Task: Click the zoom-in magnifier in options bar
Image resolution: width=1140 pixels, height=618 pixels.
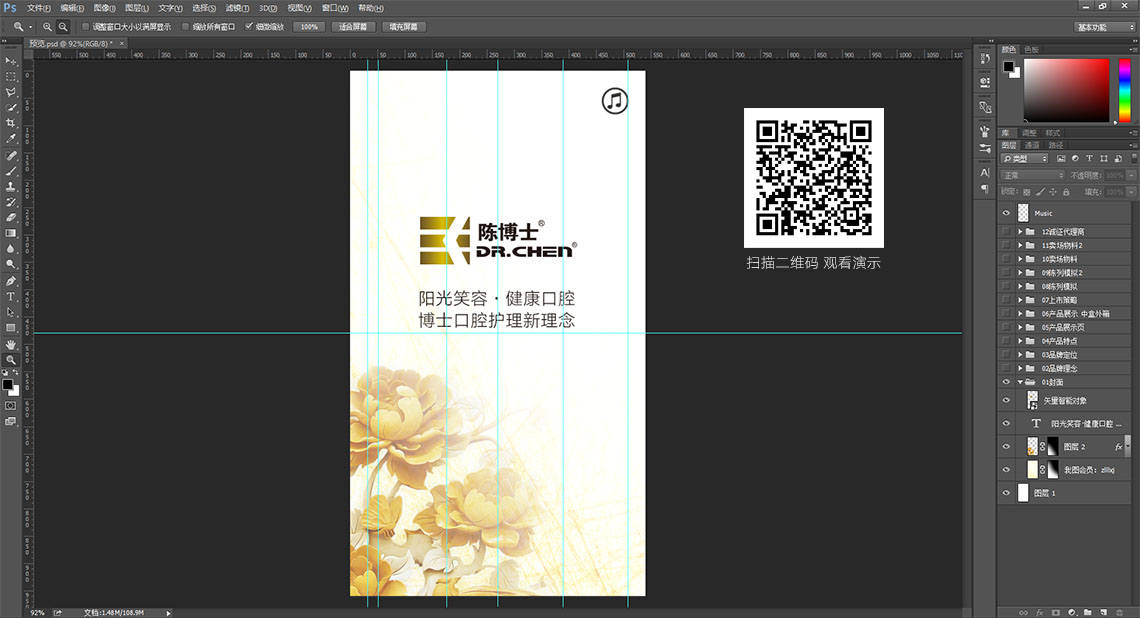Action: [47, 27]
